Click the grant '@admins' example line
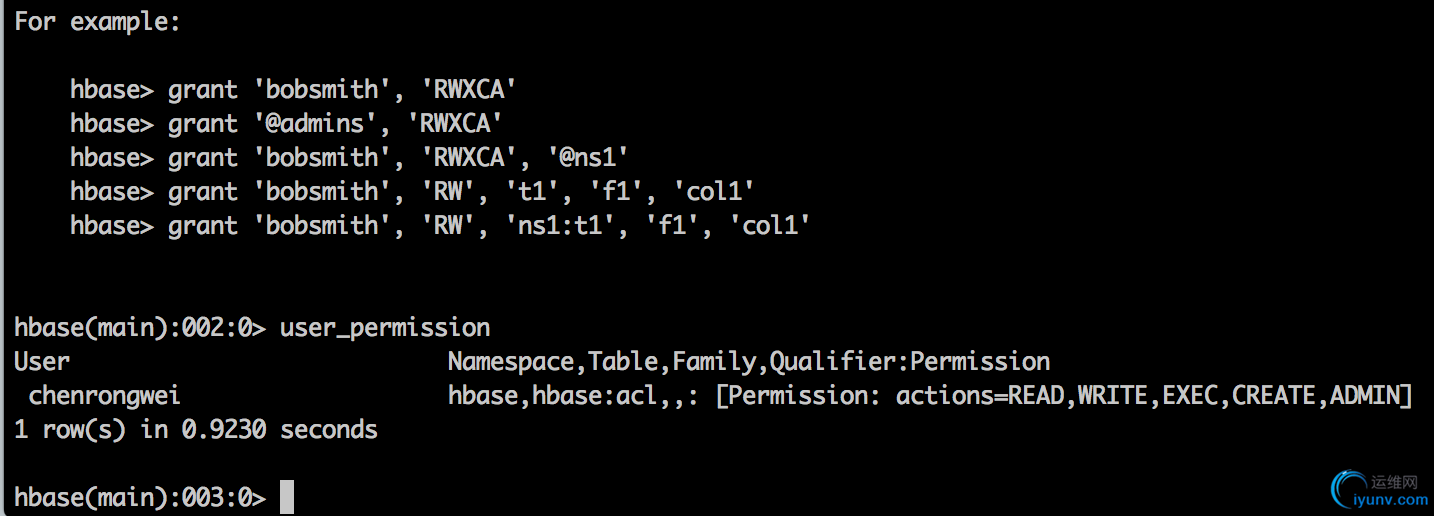1434x516 pixels. [286, 124]
